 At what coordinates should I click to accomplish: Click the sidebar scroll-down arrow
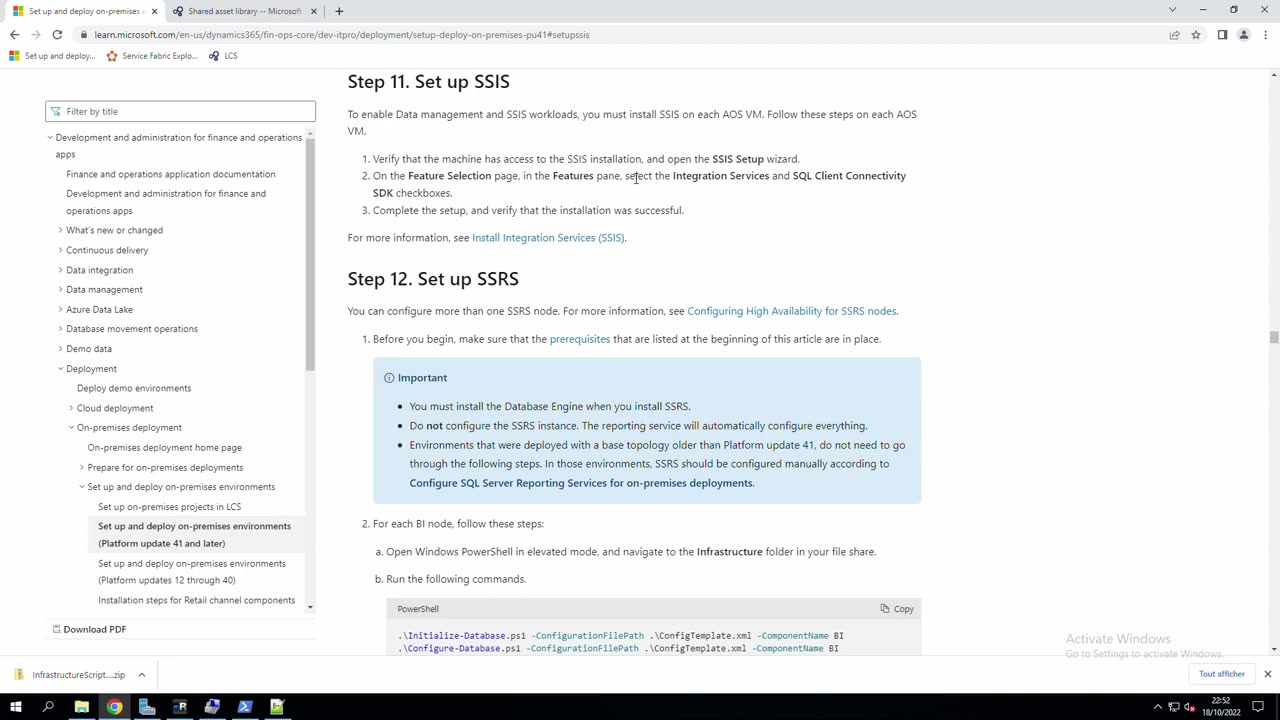click(310, 607)
